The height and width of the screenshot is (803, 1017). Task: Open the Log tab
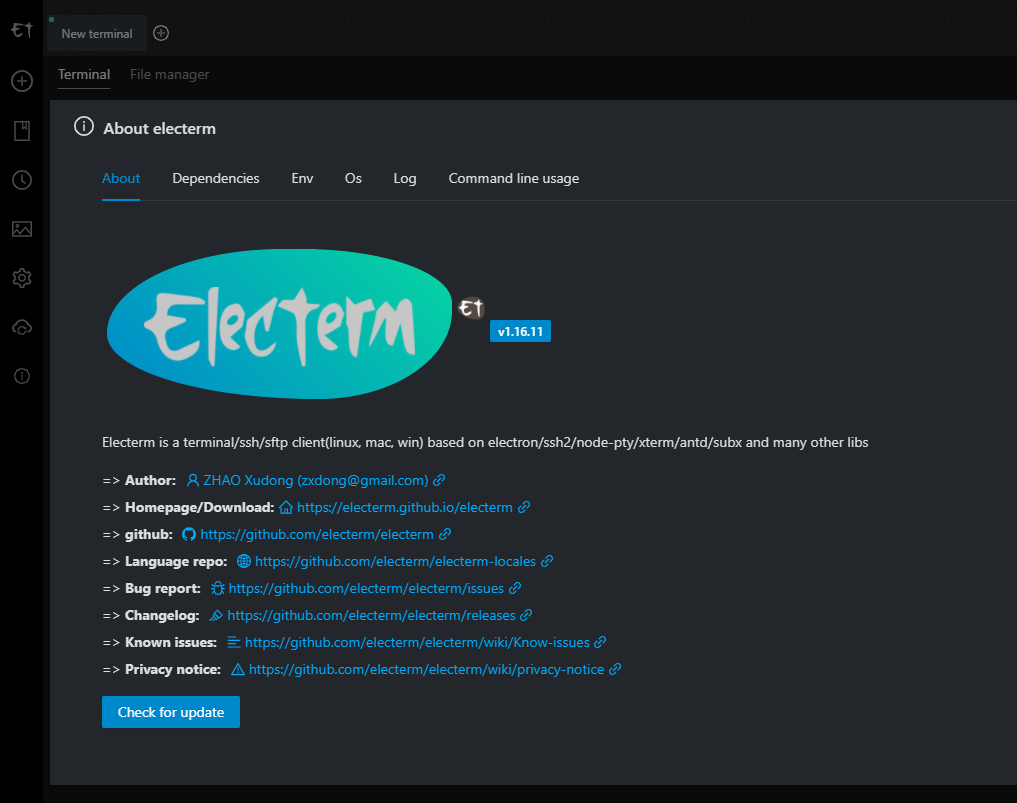(x=405, y=178)
